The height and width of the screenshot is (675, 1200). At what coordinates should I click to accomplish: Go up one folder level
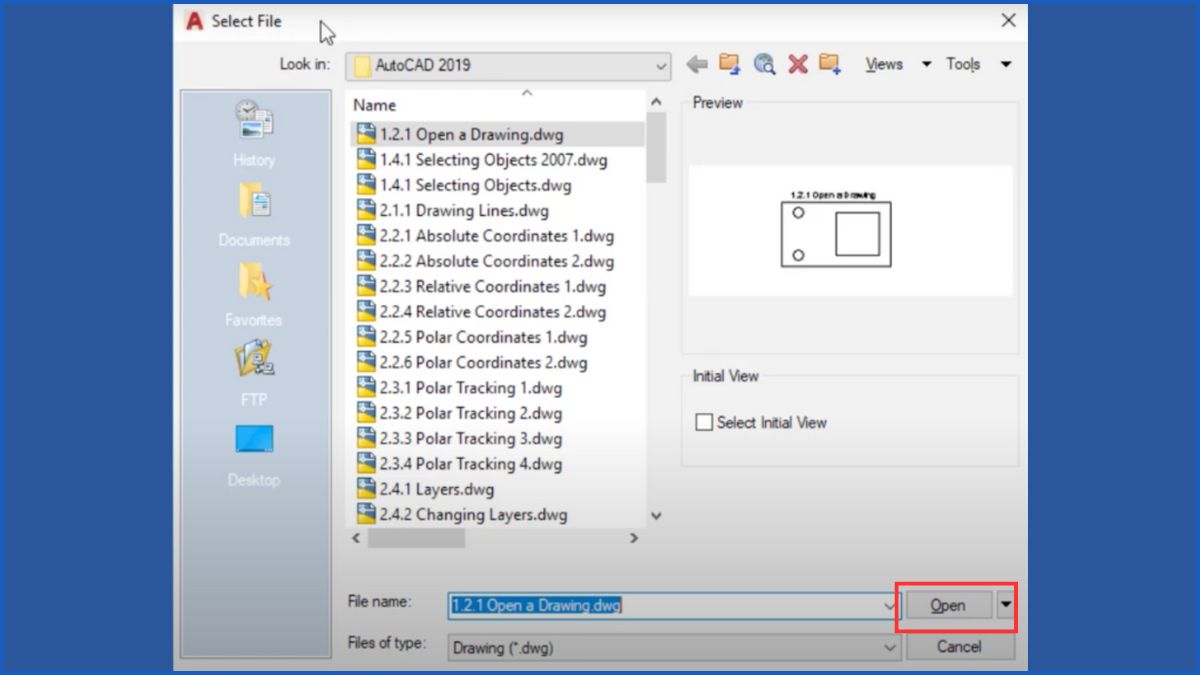tap(730, 64)
